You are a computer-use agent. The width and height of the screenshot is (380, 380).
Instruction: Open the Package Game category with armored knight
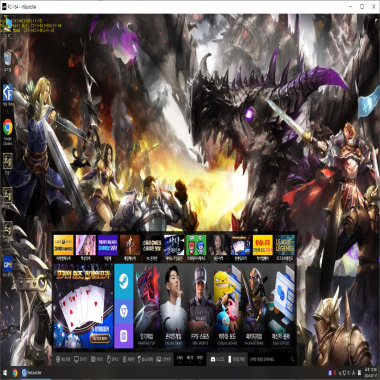coord(254,306)
